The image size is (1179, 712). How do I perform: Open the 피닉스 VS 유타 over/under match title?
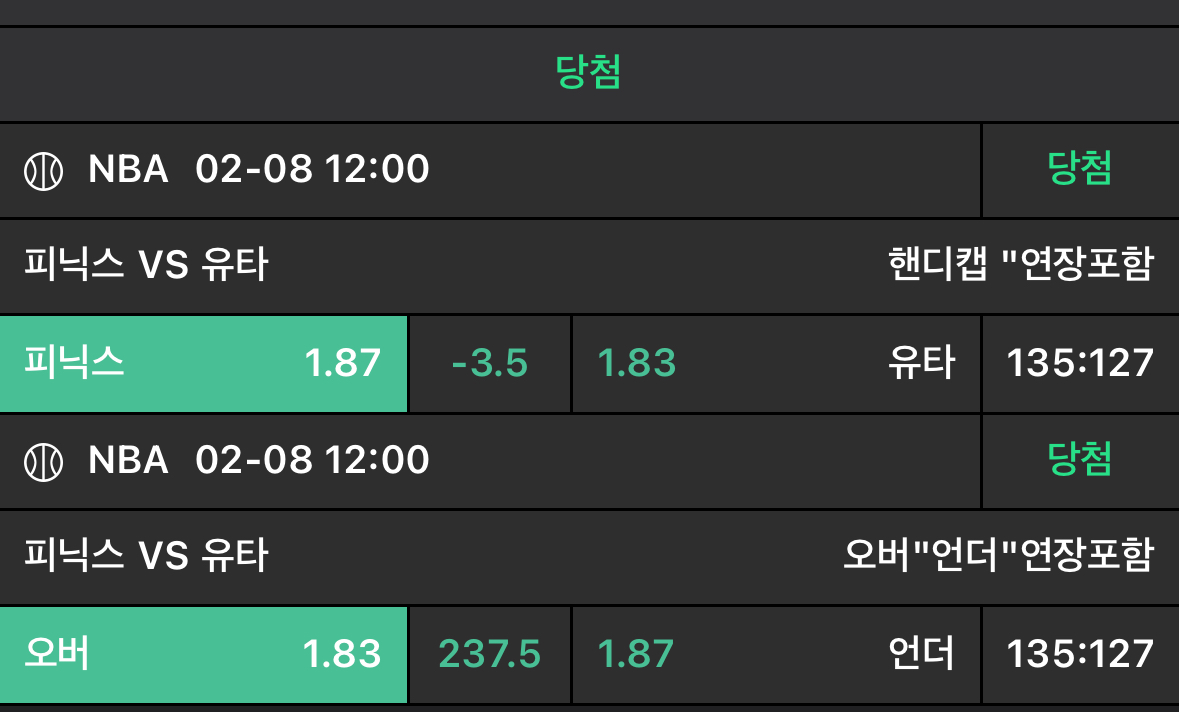pos(146,555)
